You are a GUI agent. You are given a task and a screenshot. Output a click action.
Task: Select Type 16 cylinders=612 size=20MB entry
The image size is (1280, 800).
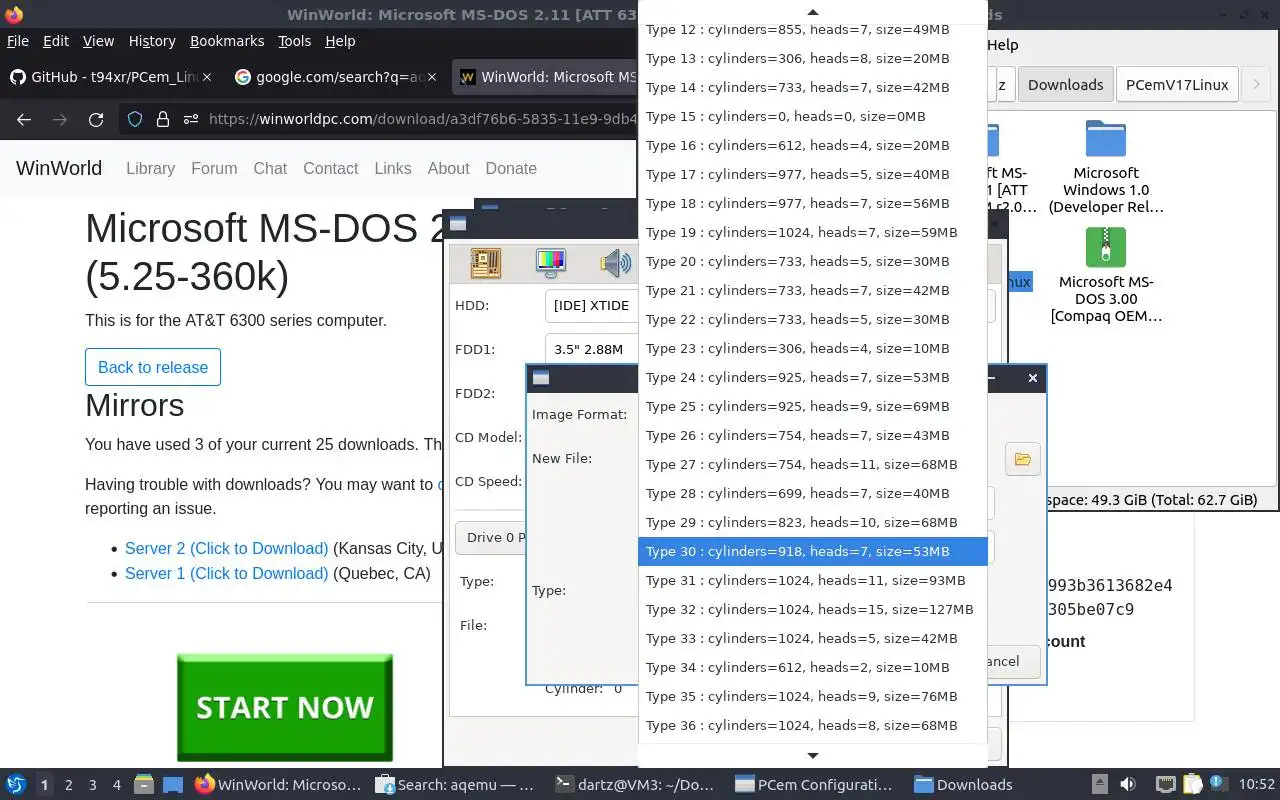pyautogui.click(x=812, y=145)
